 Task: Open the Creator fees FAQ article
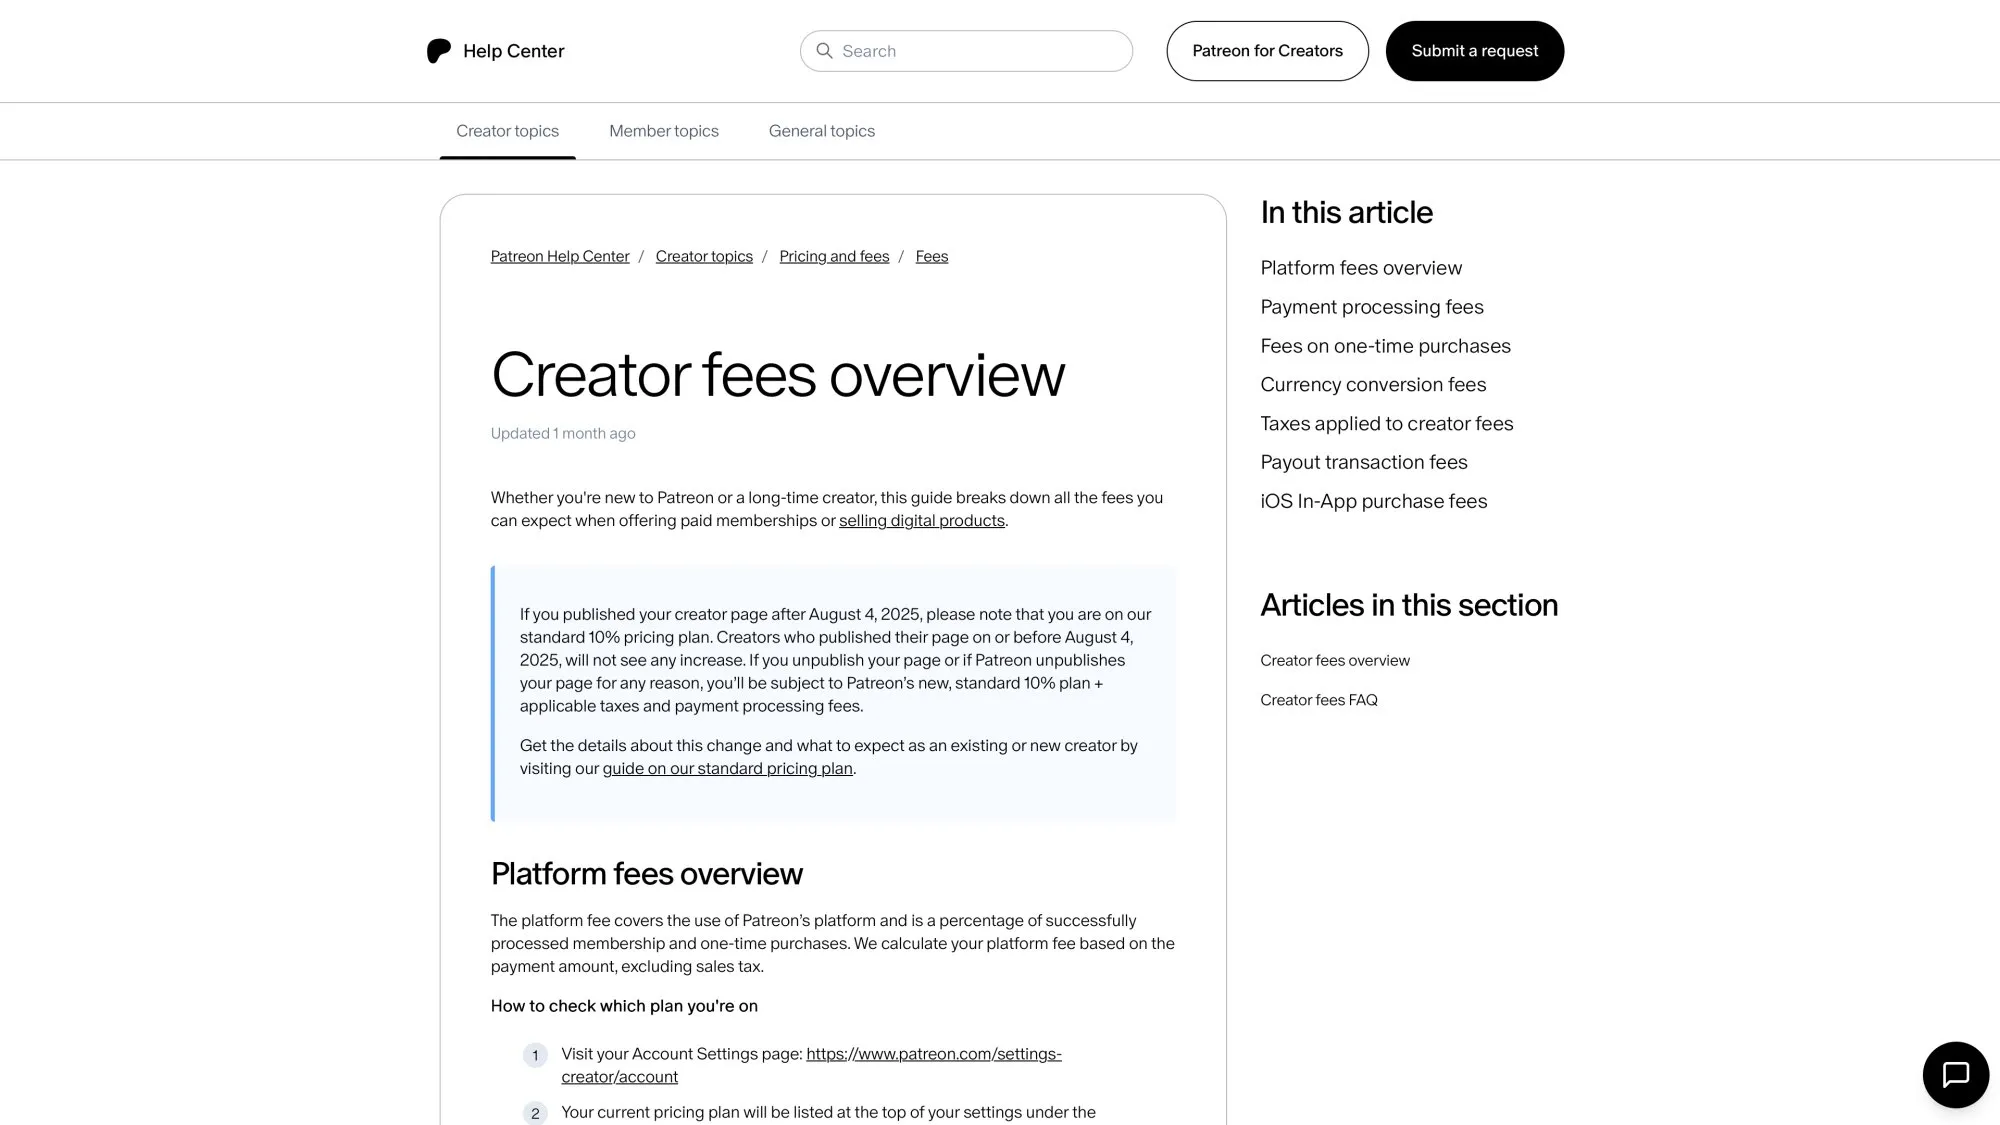(1318, 700)
